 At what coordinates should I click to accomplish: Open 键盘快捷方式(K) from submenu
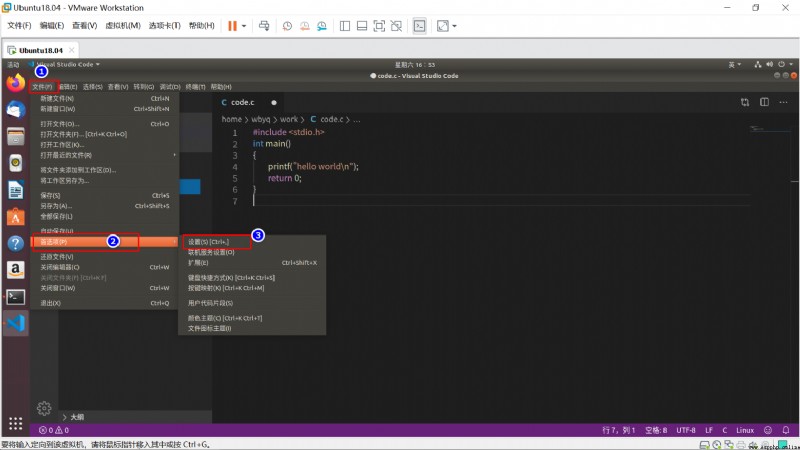point(252,278)
